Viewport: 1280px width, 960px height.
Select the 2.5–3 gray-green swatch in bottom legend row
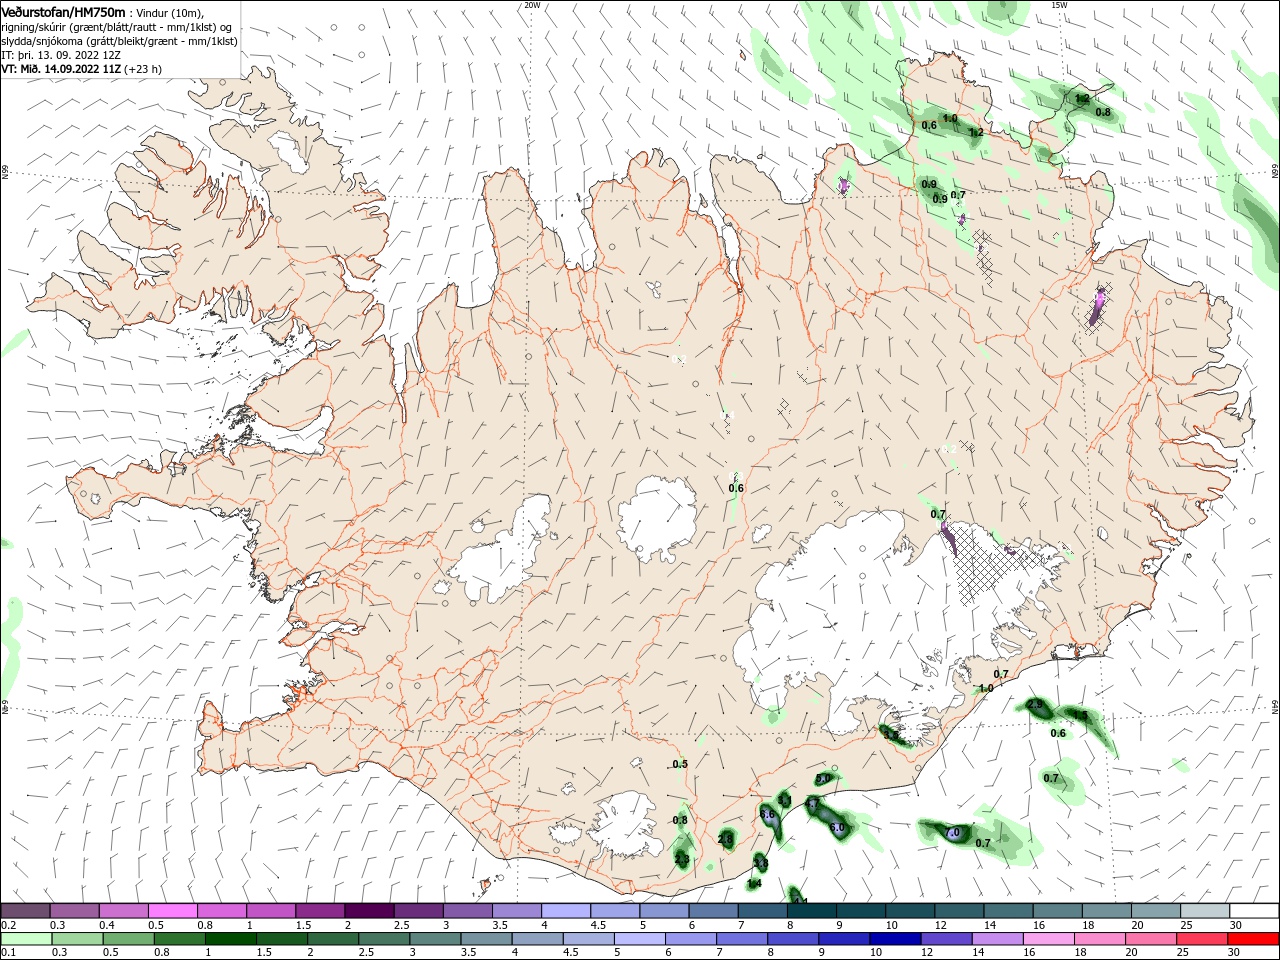384,939
